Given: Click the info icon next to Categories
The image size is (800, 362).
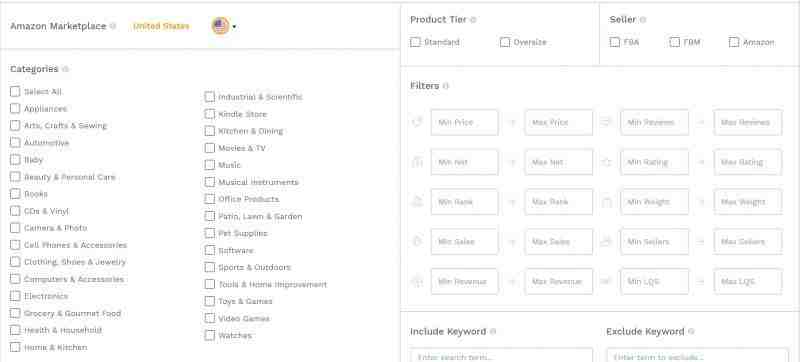Looking at the screenshot, I should [x=65, y=69].
